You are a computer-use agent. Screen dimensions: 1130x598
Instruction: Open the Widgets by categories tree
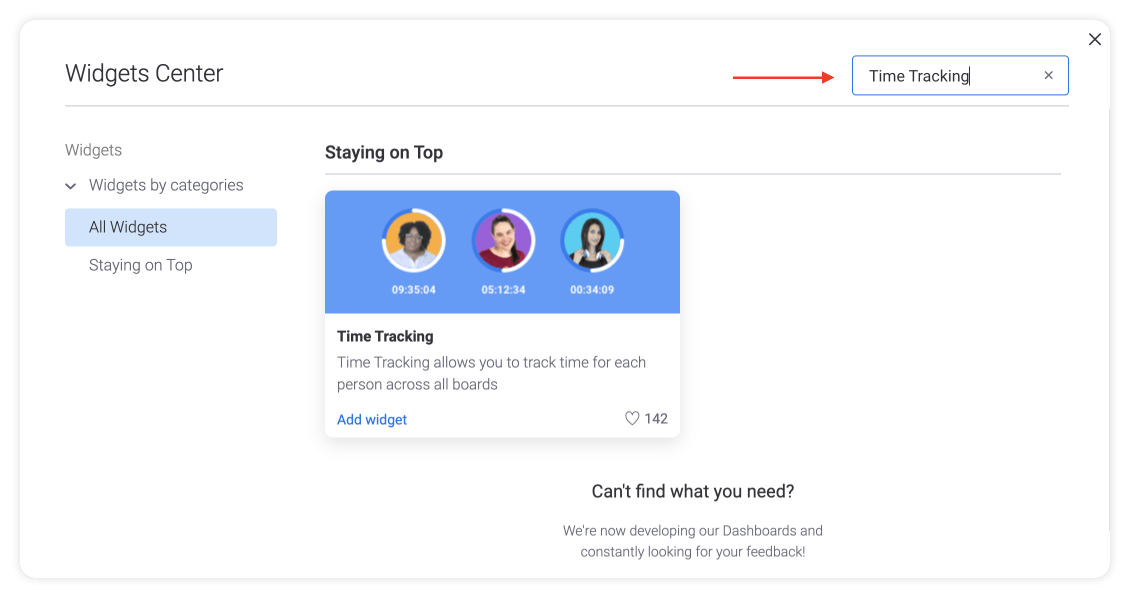point(166,185)
